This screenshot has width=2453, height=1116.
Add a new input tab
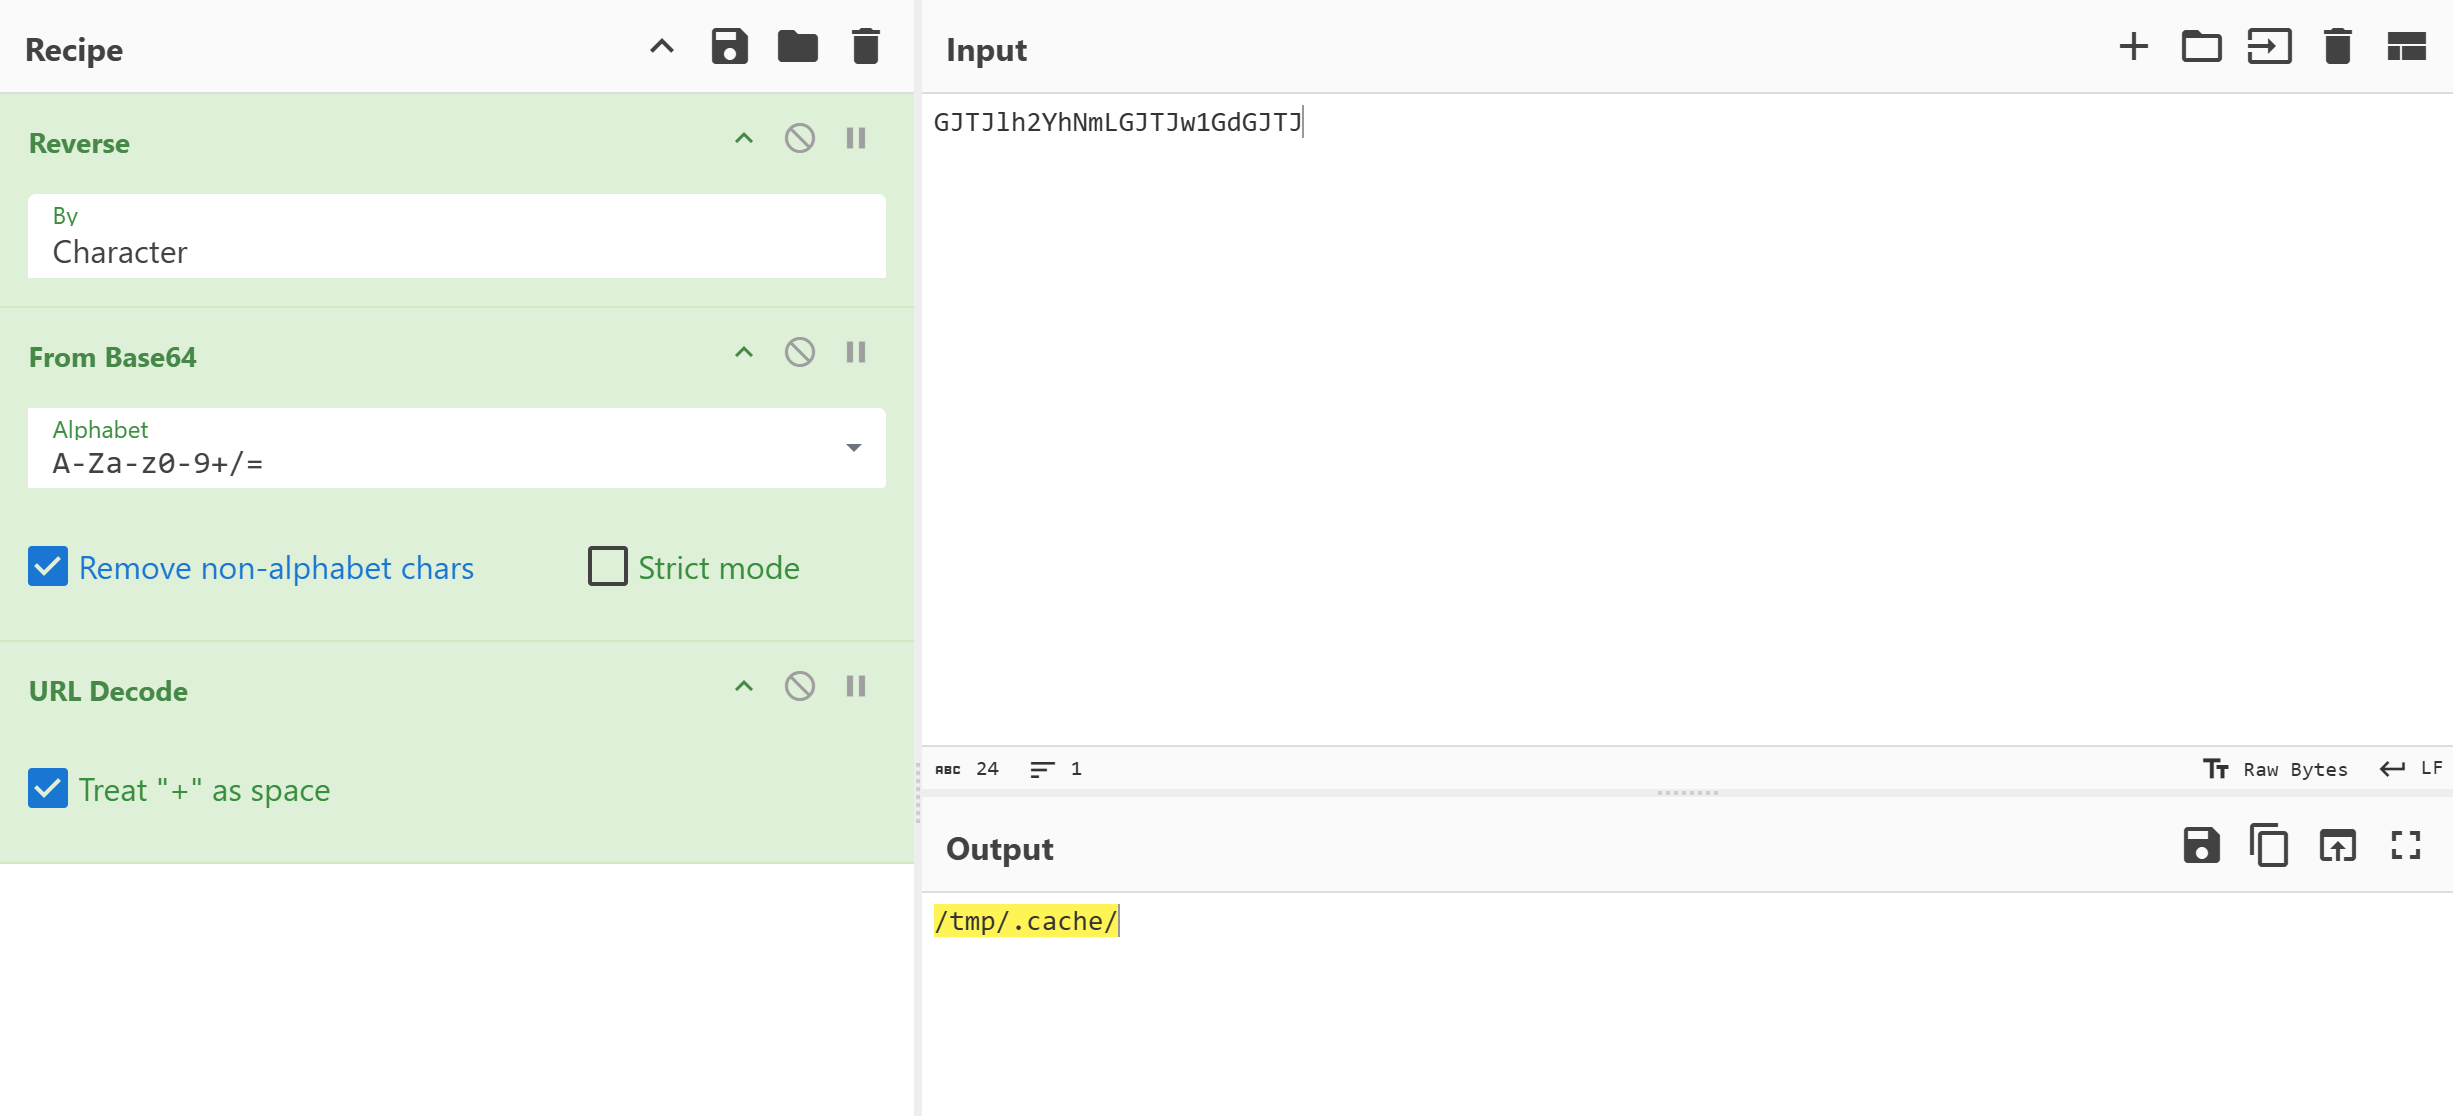pos(2133,47)
